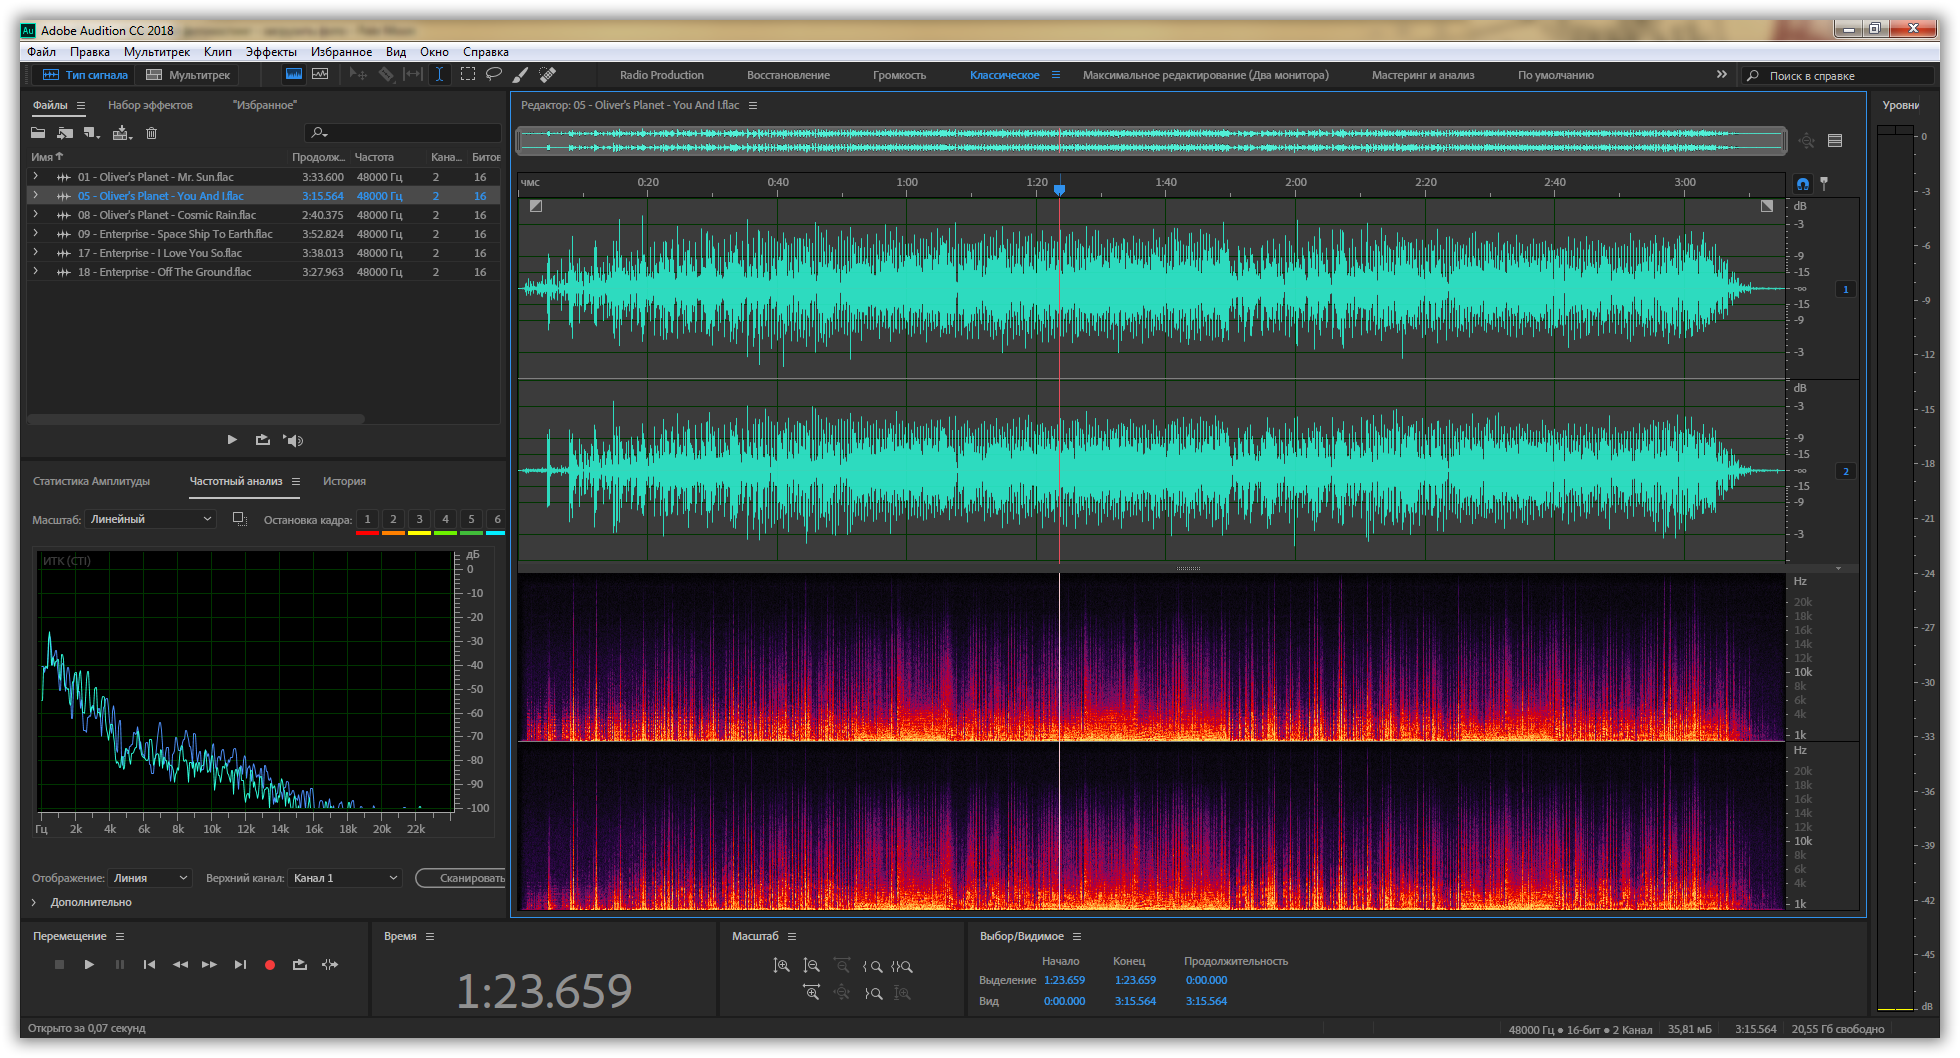Click the Stop button in Transport
This screenshot has width=1960, height=1058.
point(59,965)
